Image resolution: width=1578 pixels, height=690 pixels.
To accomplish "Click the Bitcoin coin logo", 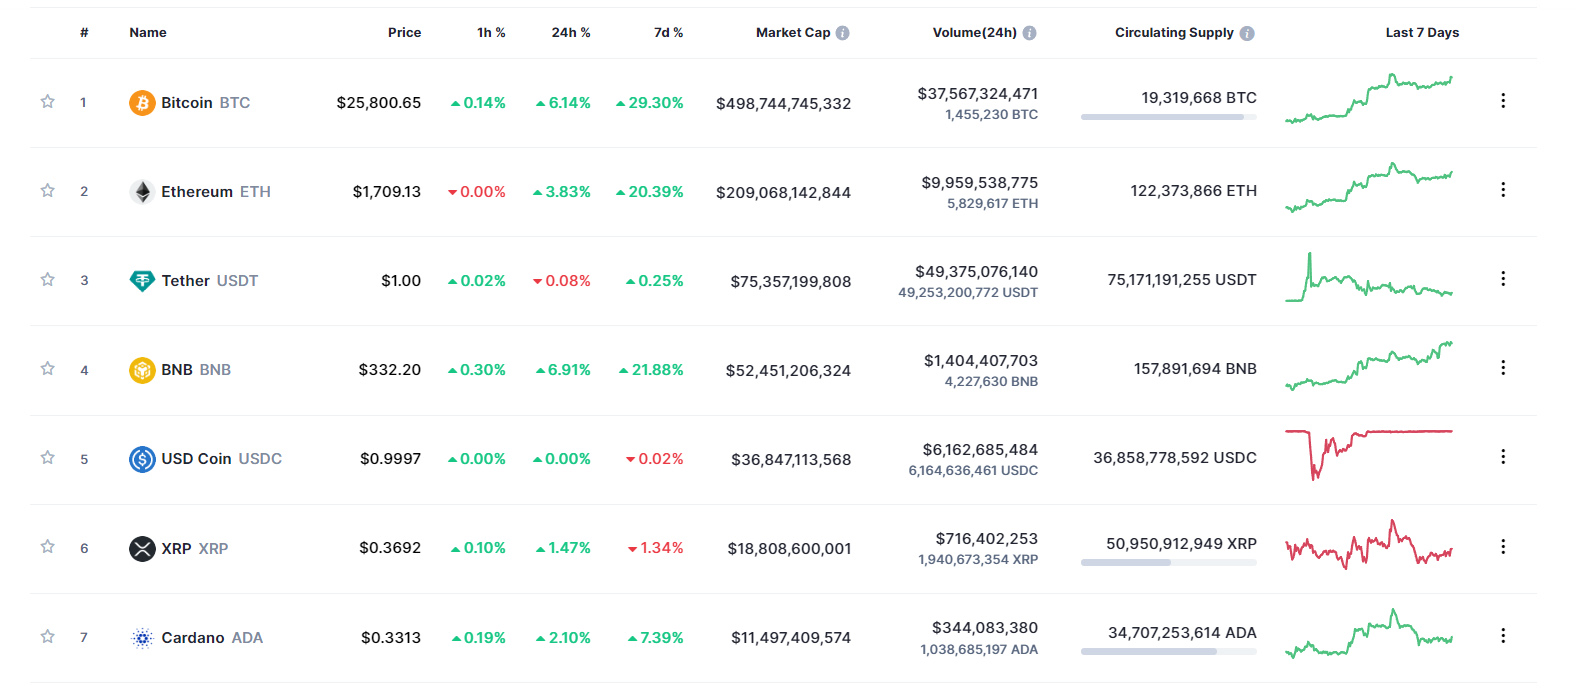I will (142, 103).
